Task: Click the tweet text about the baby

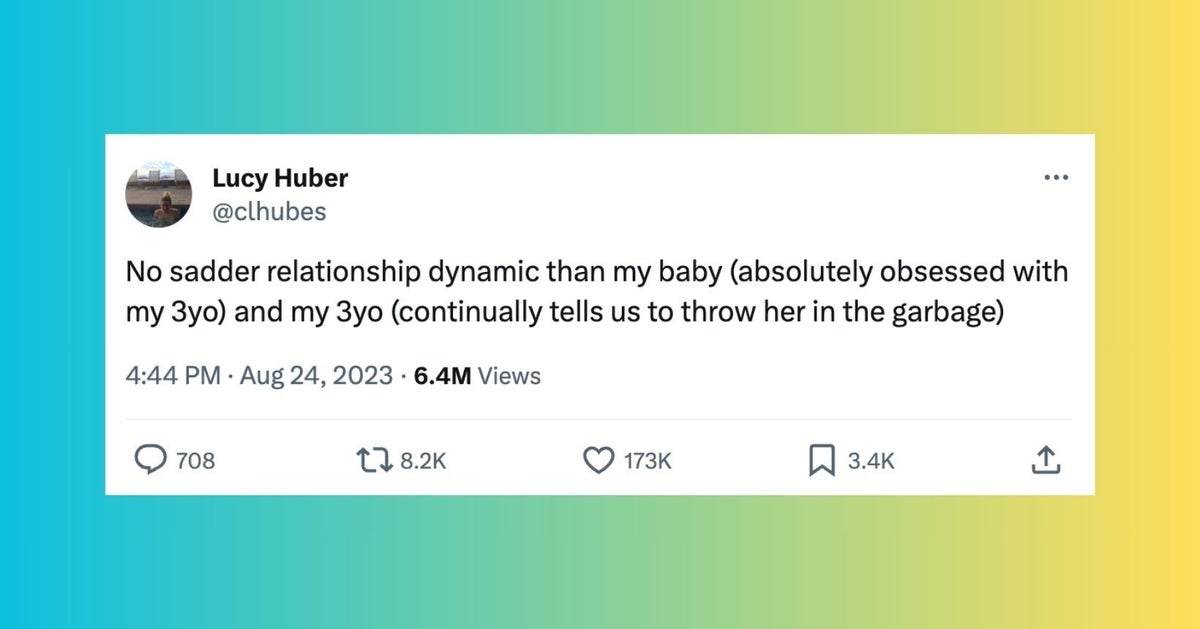Action: pyautogui.click(x=596, y=290)
